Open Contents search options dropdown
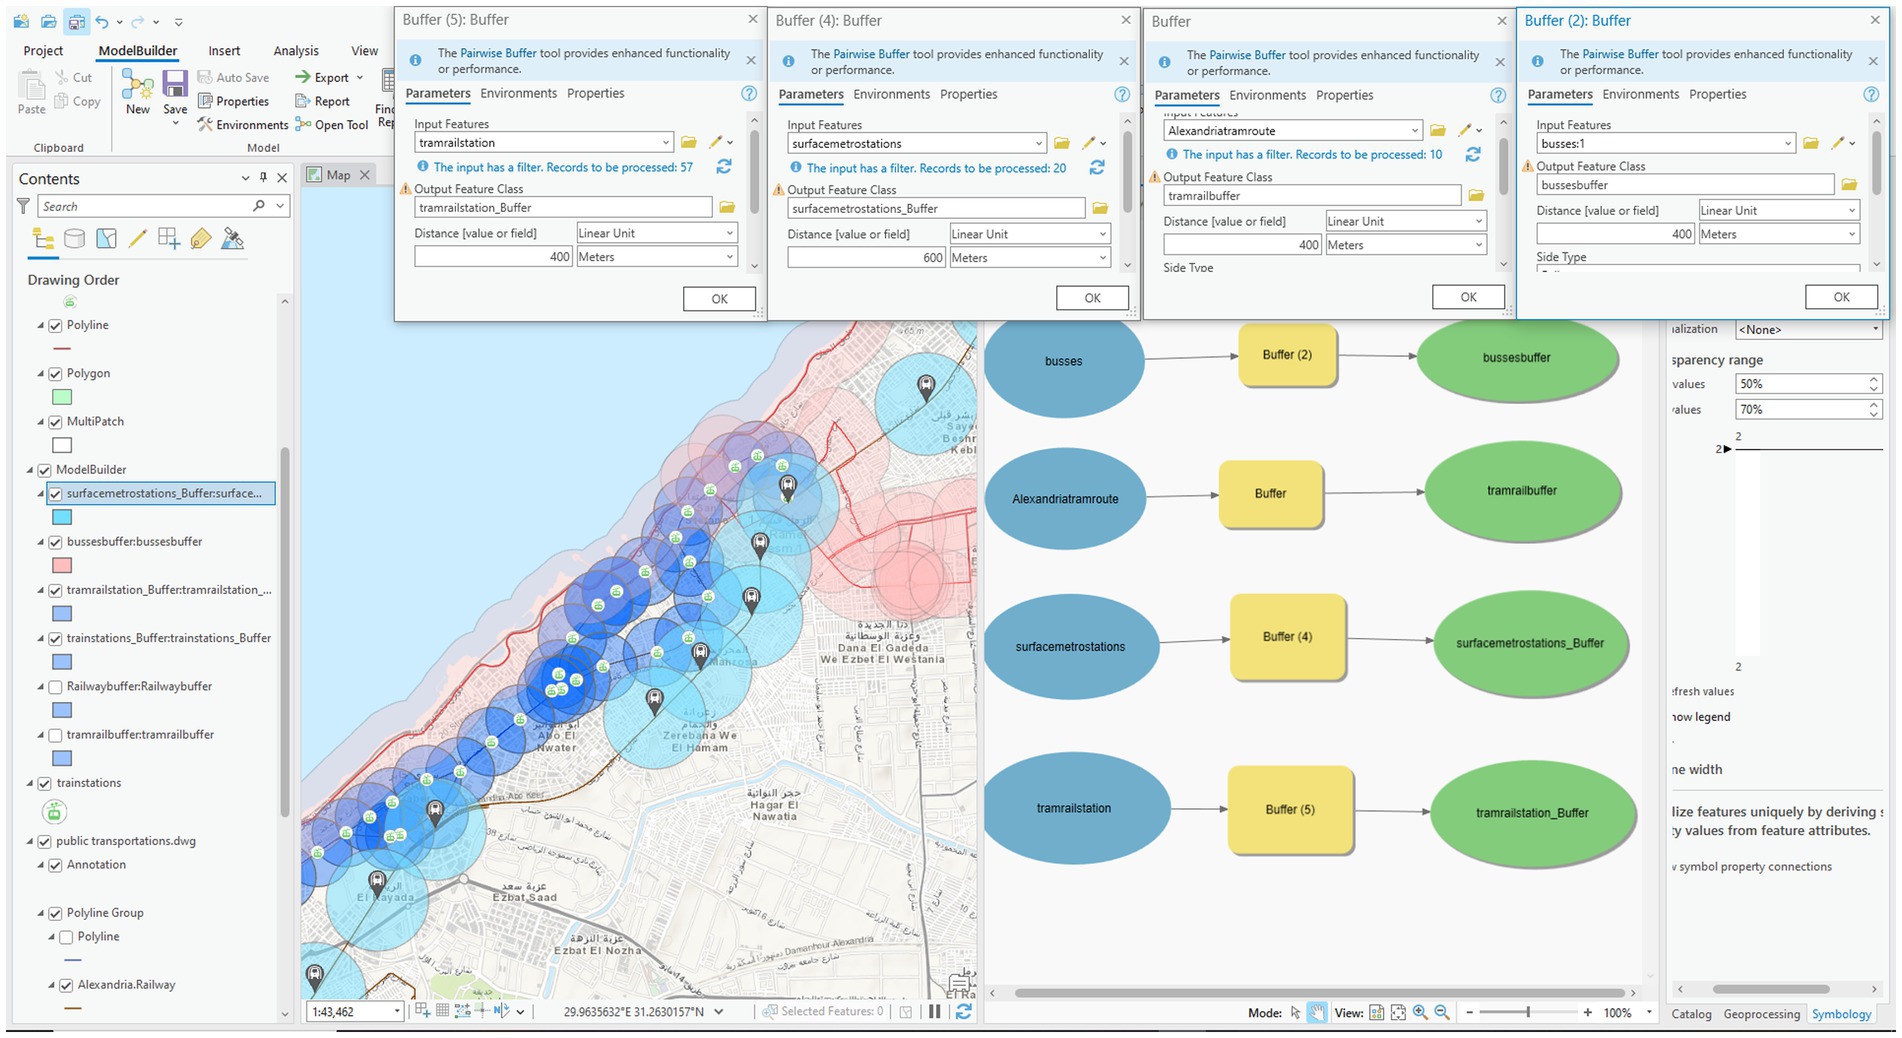The height and width of the screenshot is (1038, 1902). pos(280,206)
